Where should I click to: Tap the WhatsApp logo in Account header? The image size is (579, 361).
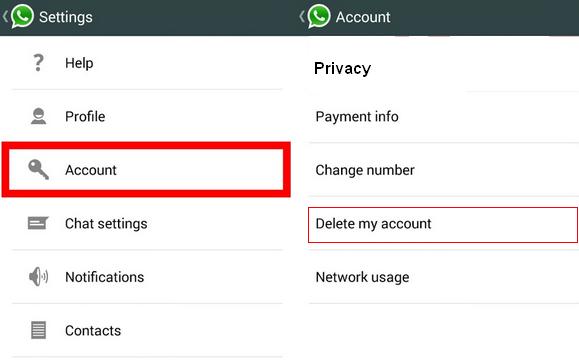[x=319, y=16]
